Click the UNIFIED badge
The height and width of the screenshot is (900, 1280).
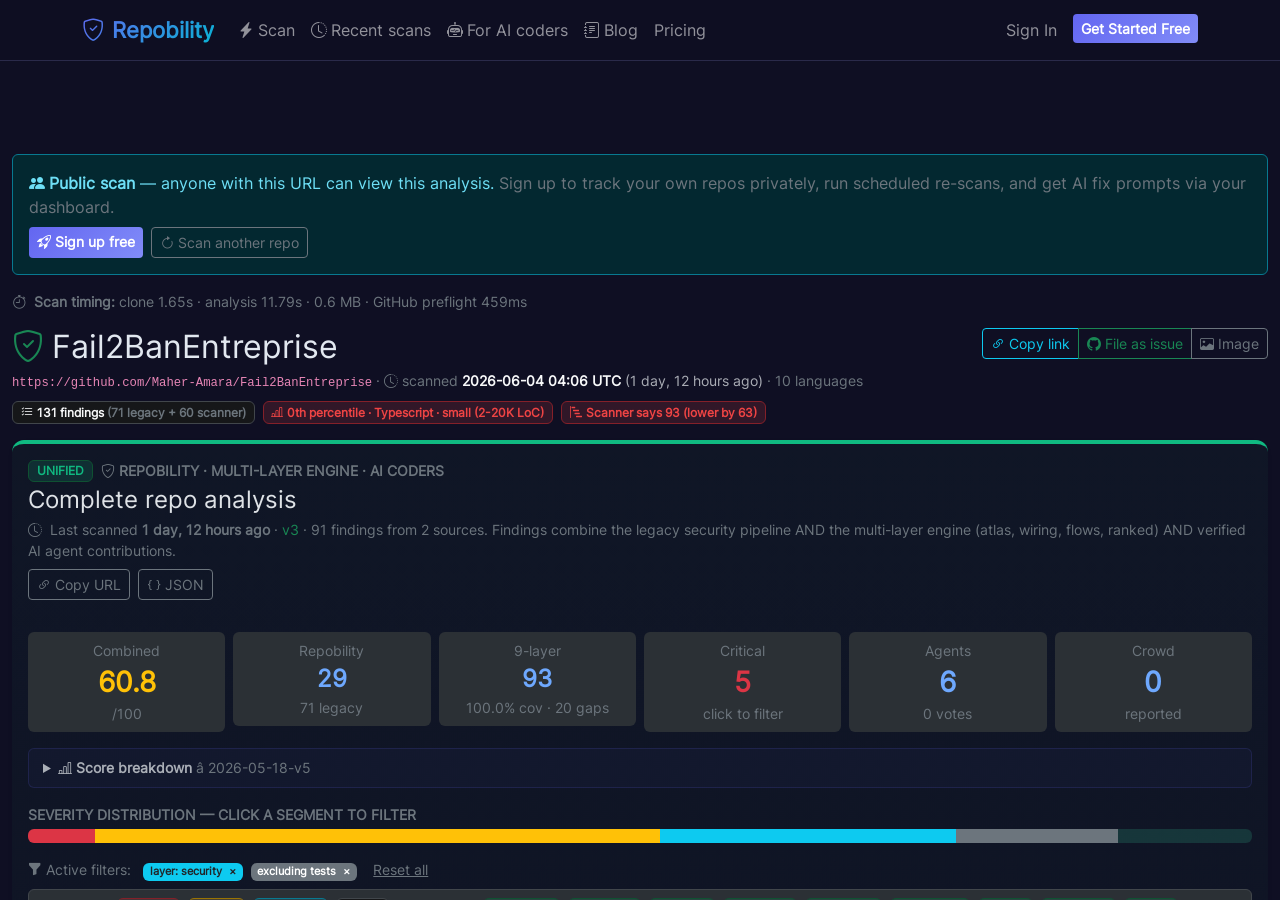click(x=60, y=471)
